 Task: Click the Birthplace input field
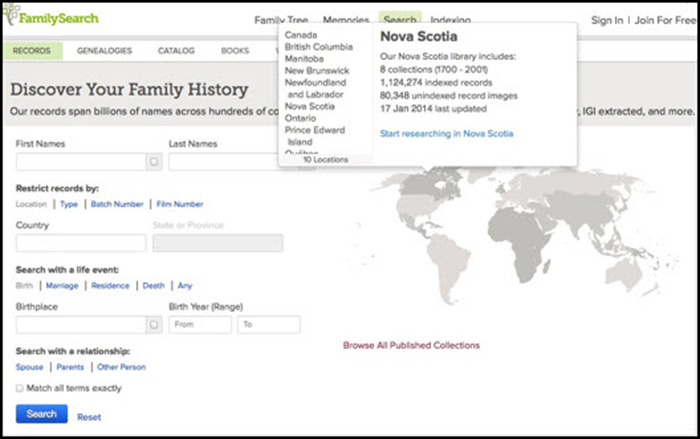point(81,325)
